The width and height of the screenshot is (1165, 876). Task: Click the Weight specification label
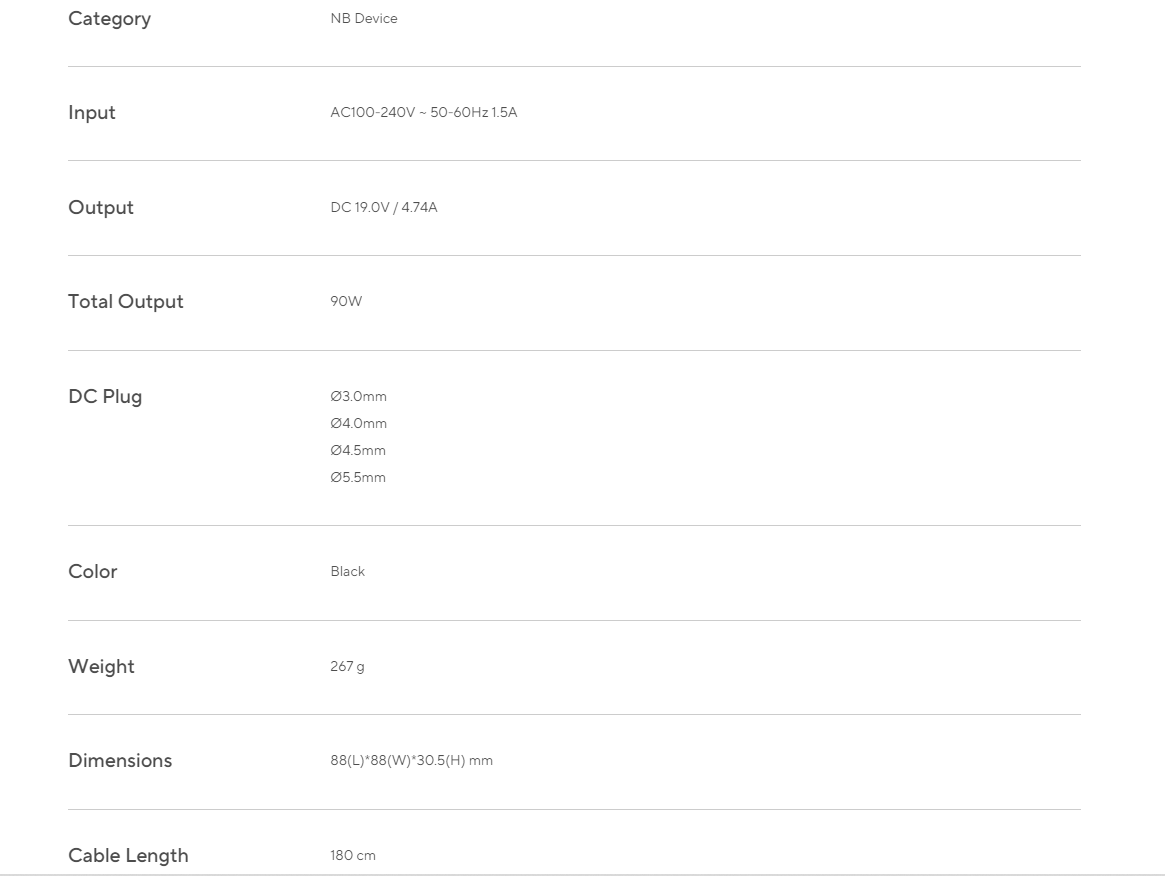pyautogui.click(x=101, y=667)
